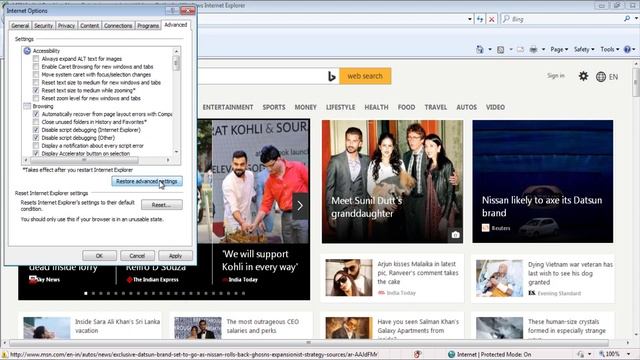Open MSN settings gear icon
This screenshot has height=360, width=640.
click(x=583, y=76)
